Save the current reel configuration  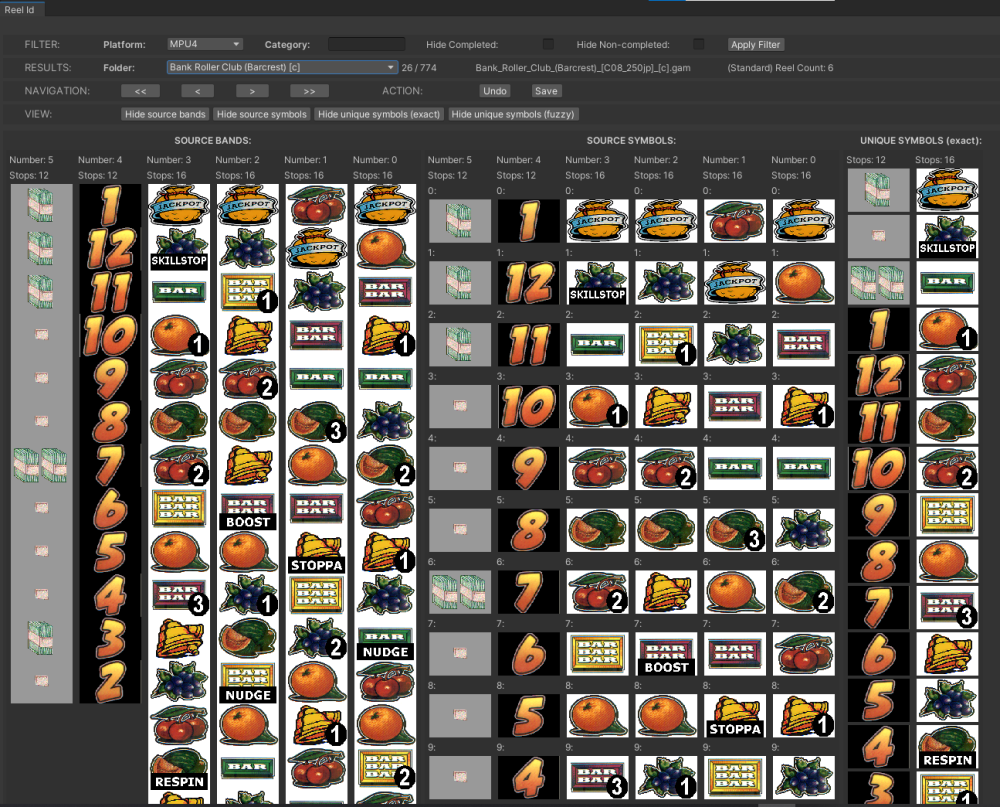pyautogui.click(x=546, y=90)
